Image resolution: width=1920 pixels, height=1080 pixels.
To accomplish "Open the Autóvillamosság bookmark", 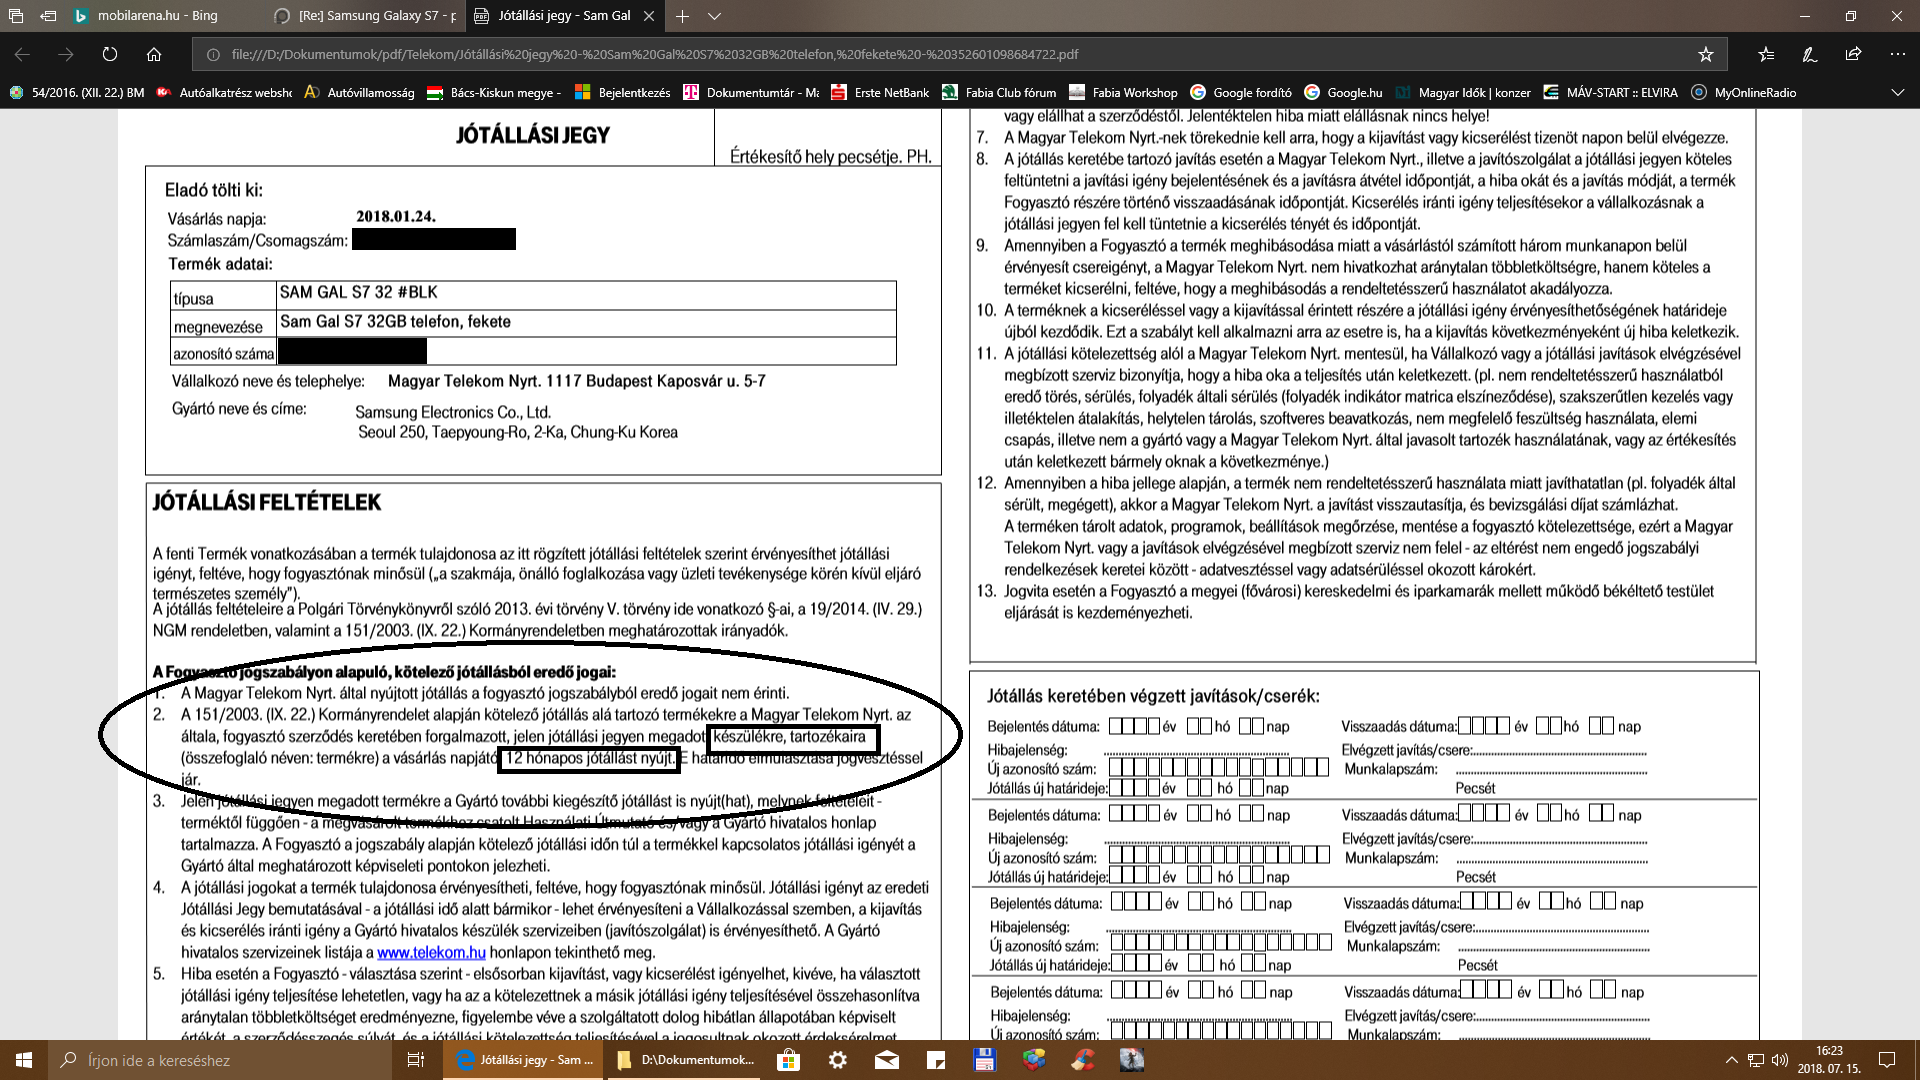I will [x=359, y=93].
